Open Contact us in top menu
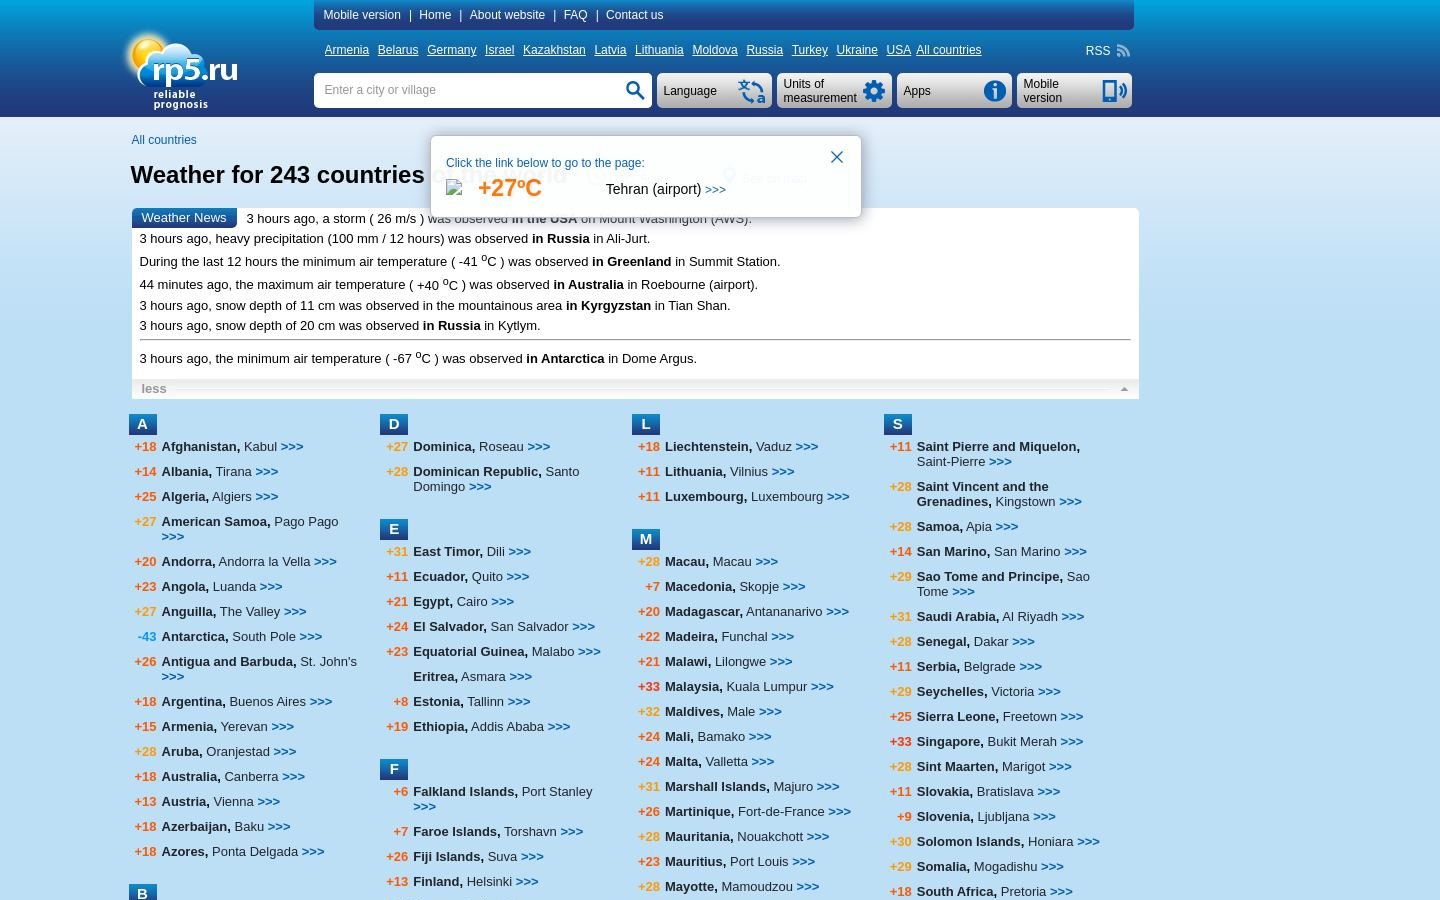The width and height of the screenshot is (1440, 900). pos(634,15)
